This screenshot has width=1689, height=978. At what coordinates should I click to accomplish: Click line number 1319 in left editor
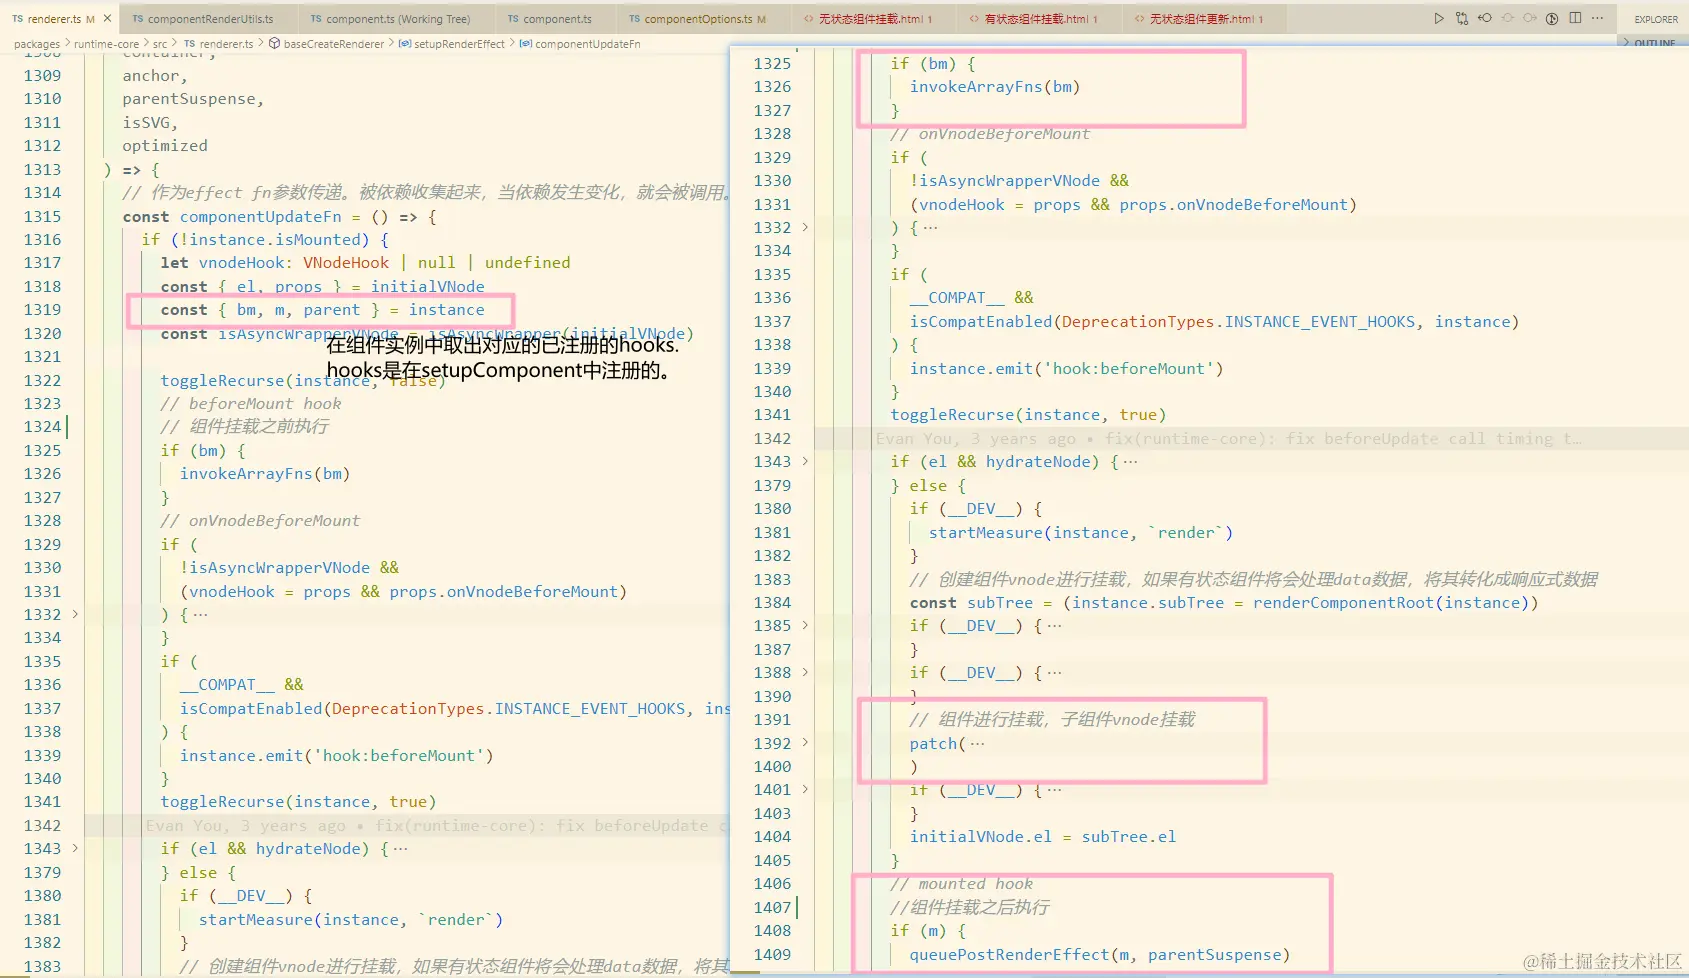[42, 310]
